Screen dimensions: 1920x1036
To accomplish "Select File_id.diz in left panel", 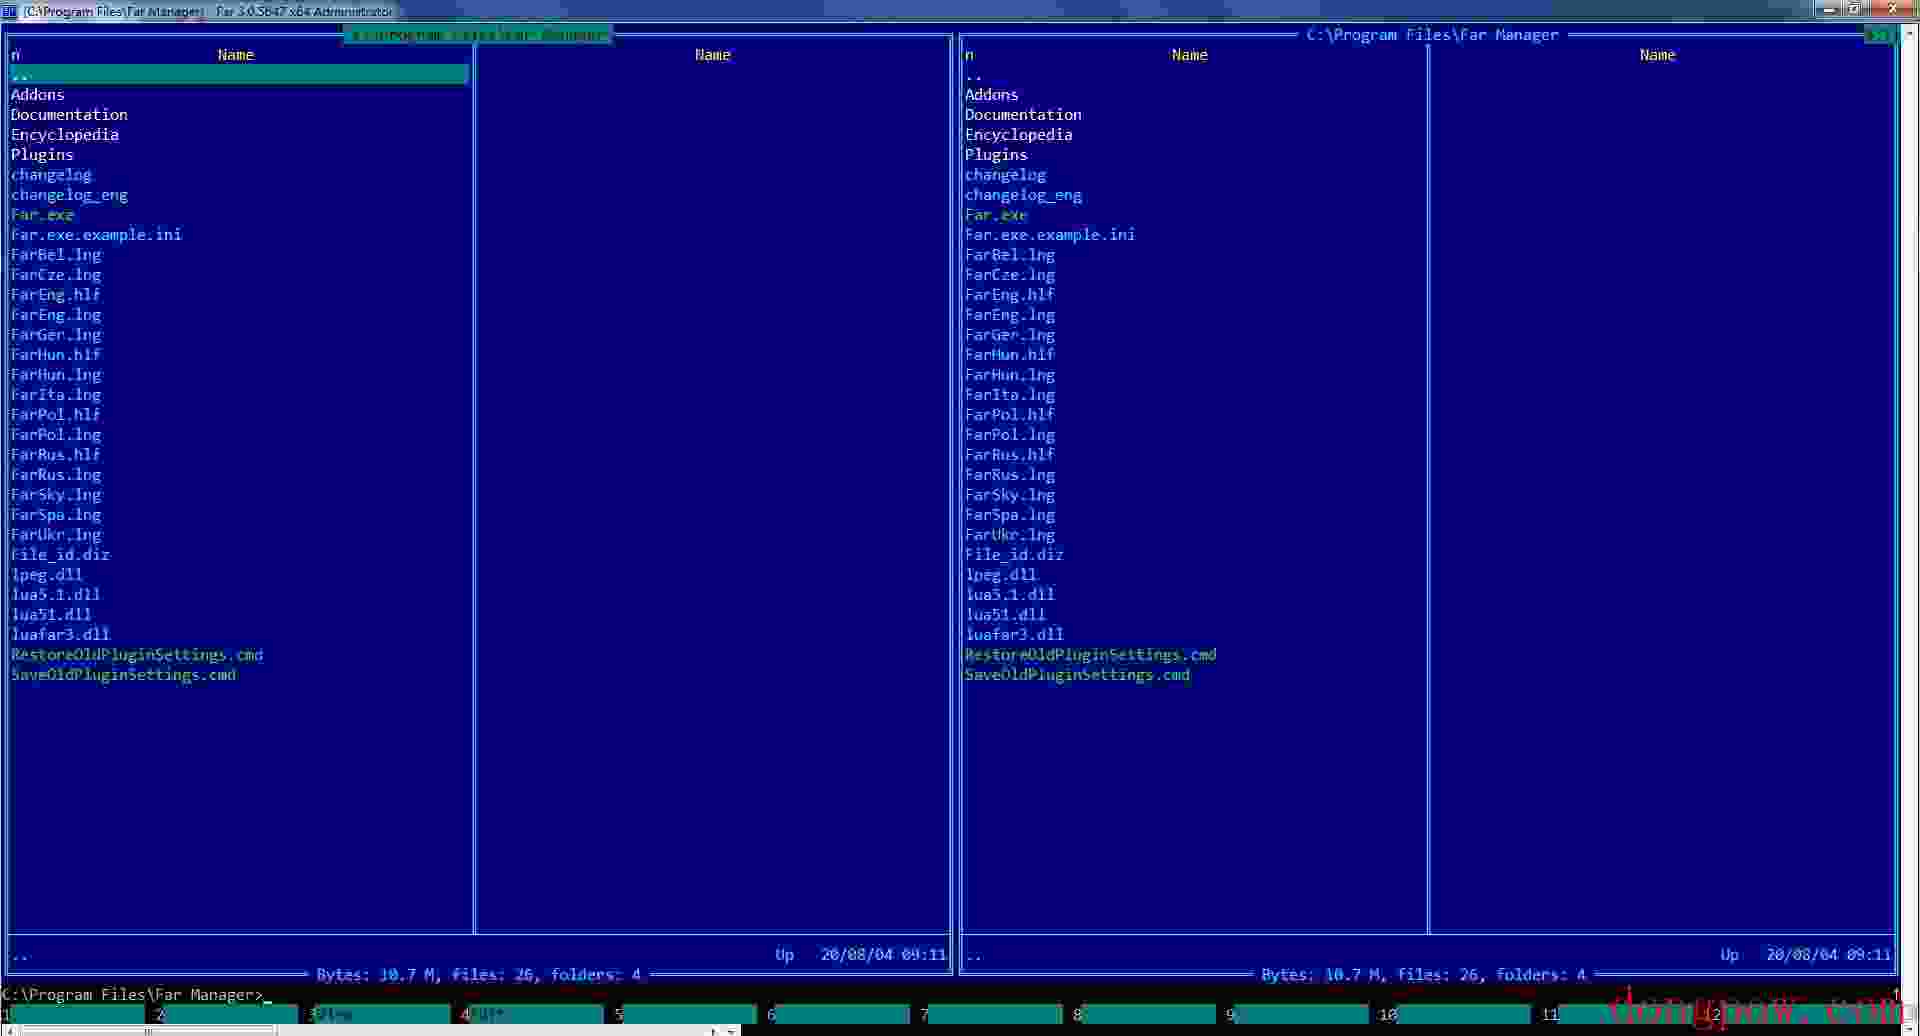I will point(60,555).
